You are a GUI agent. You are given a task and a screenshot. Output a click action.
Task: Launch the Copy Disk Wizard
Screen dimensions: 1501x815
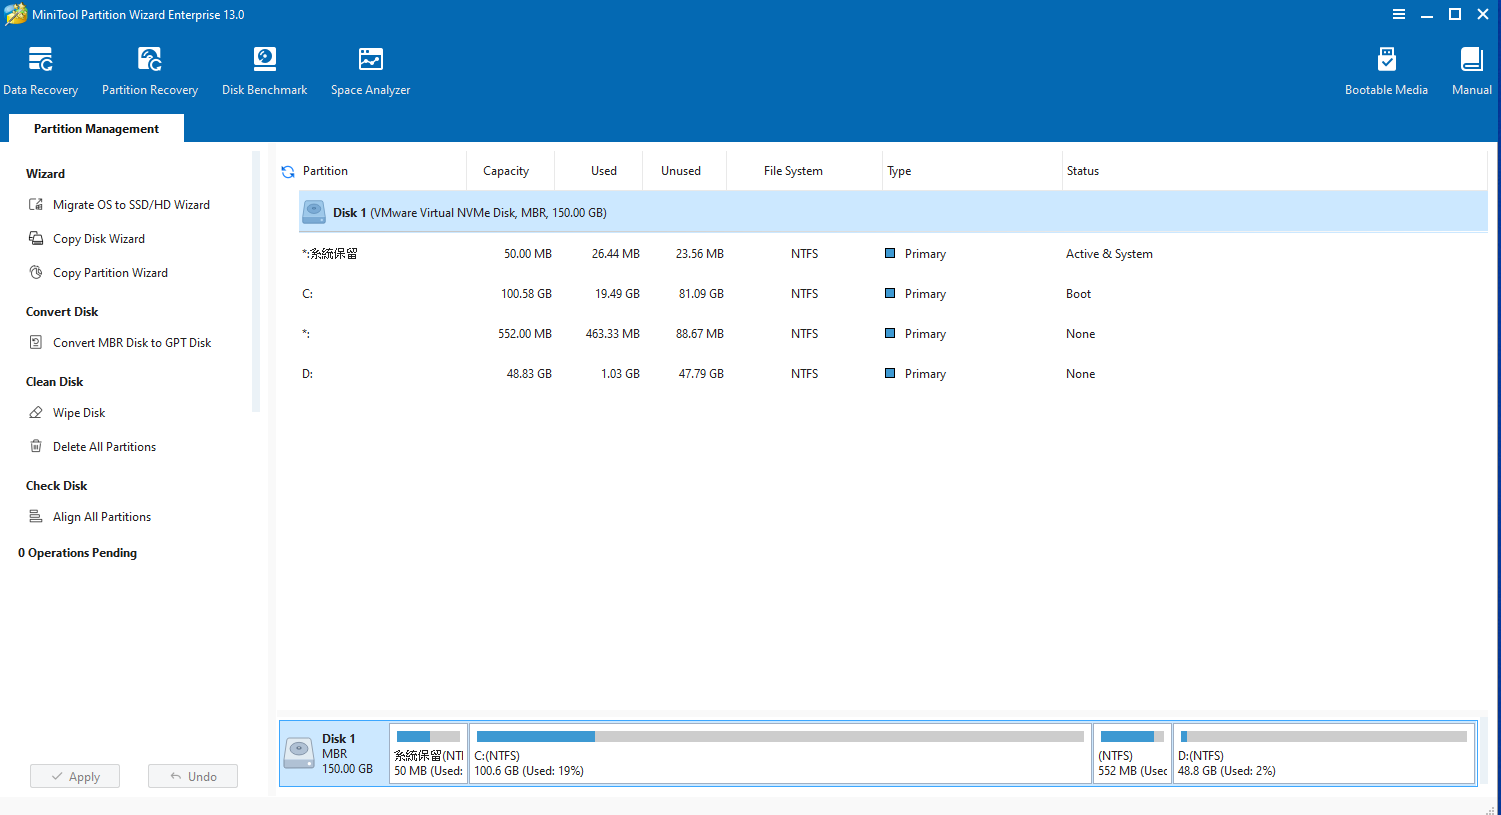coord(98,239)
